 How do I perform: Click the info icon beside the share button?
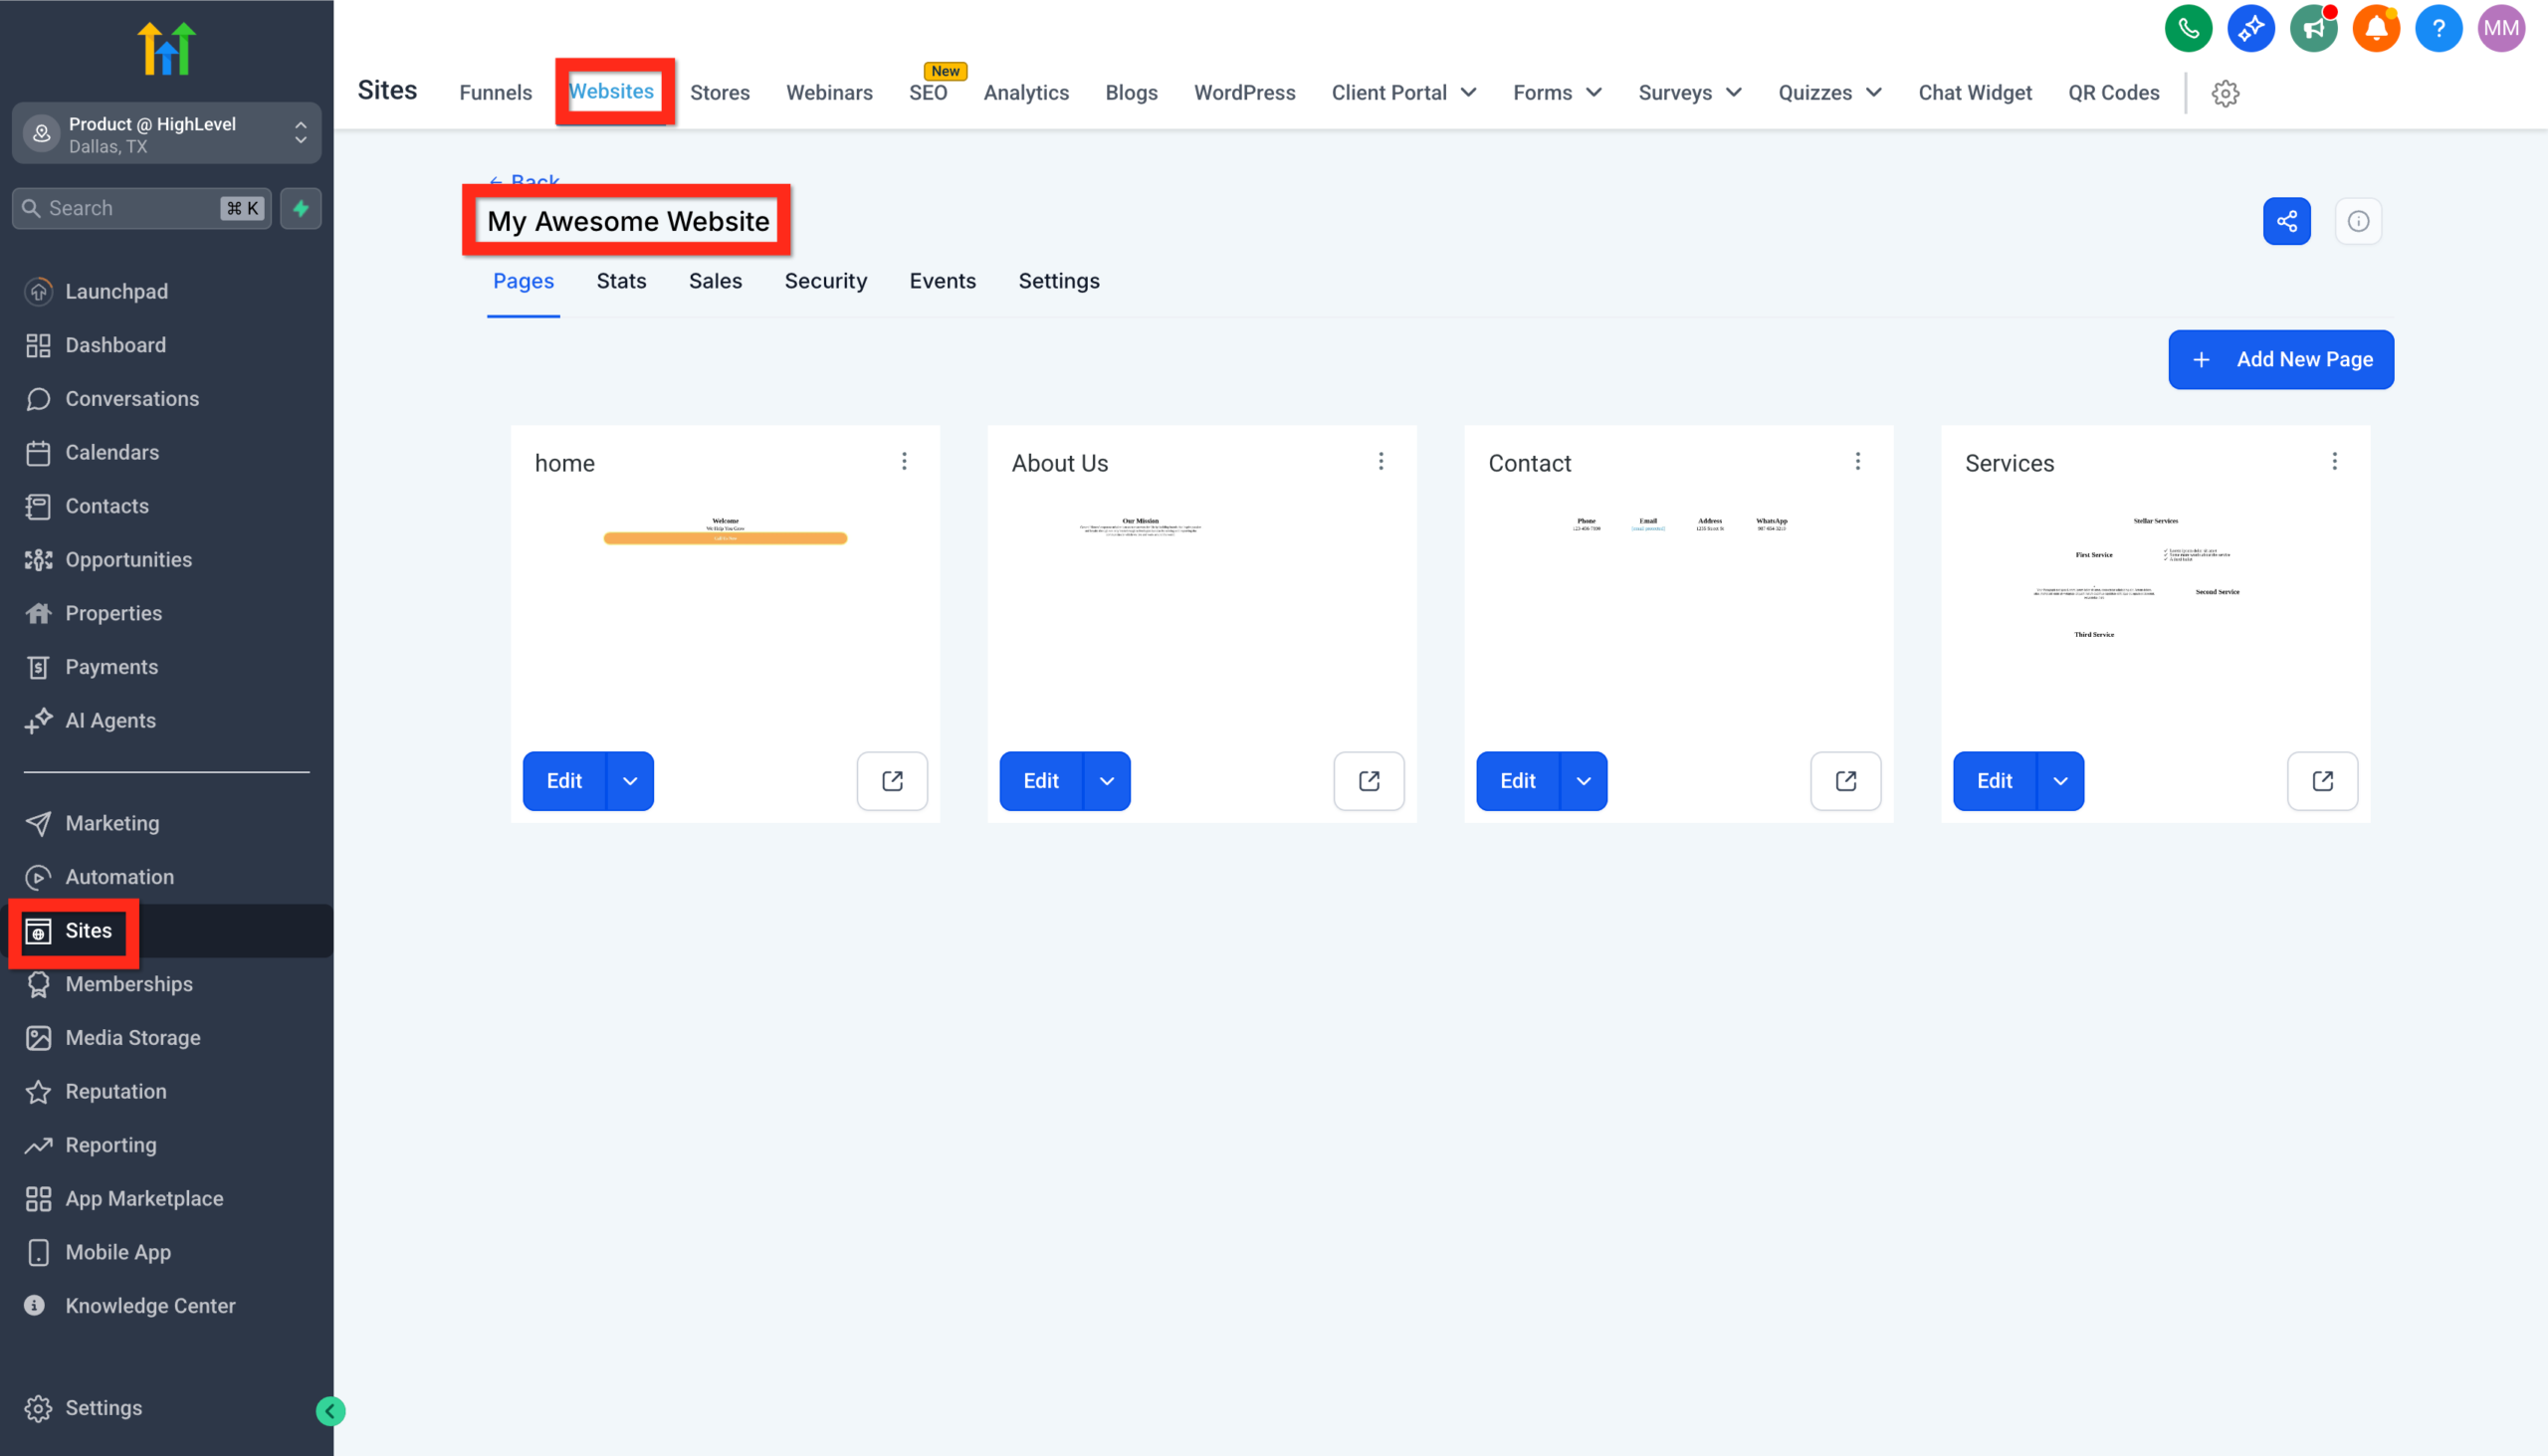pos(2358,221)
